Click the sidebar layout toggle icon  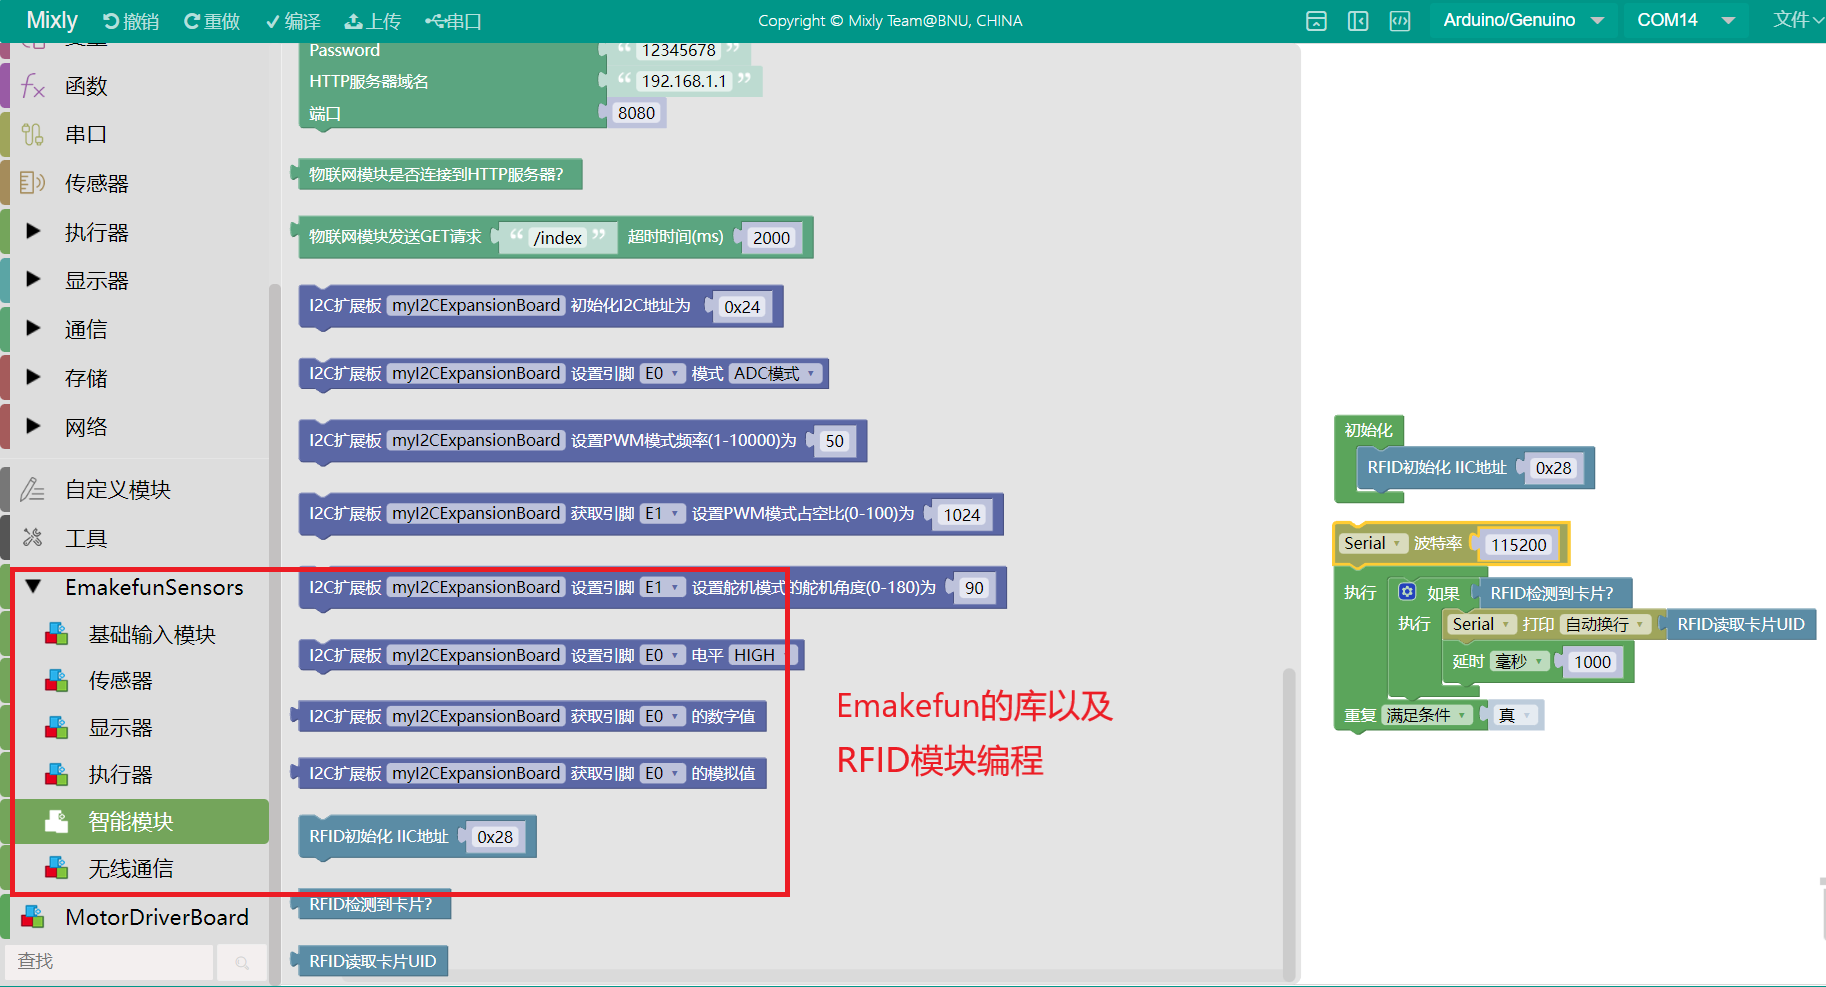coord(1358,21)
